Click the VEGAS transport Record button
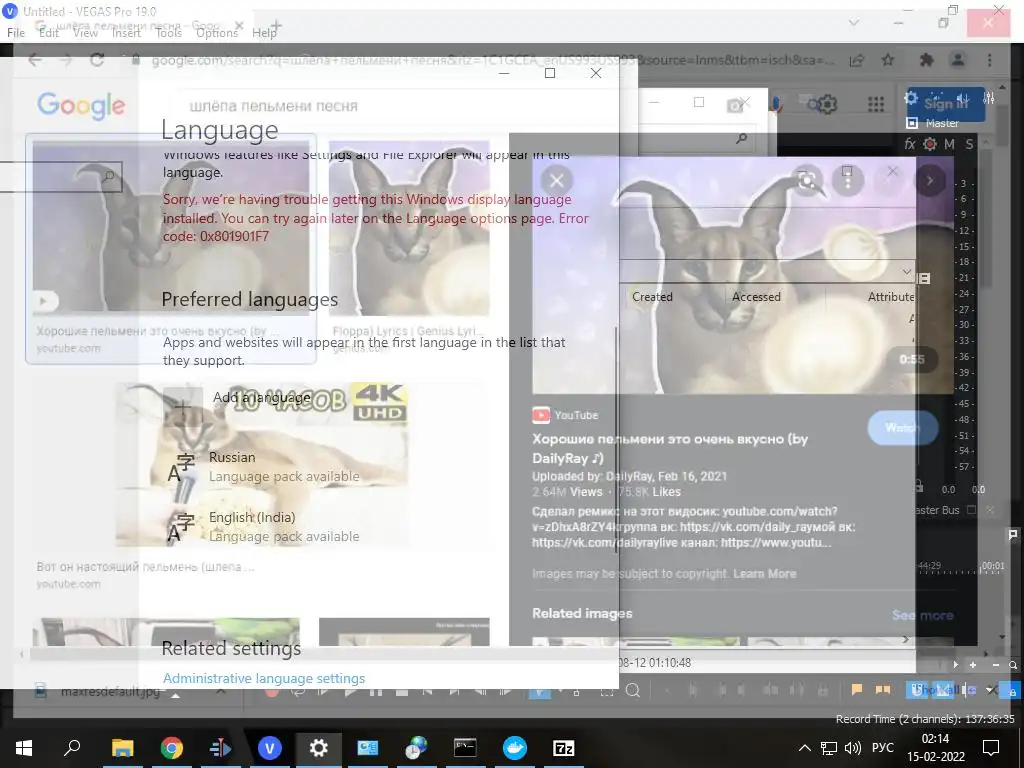Screen dimensions: 1024x768 pyautogui.click(x=272, y=690)
